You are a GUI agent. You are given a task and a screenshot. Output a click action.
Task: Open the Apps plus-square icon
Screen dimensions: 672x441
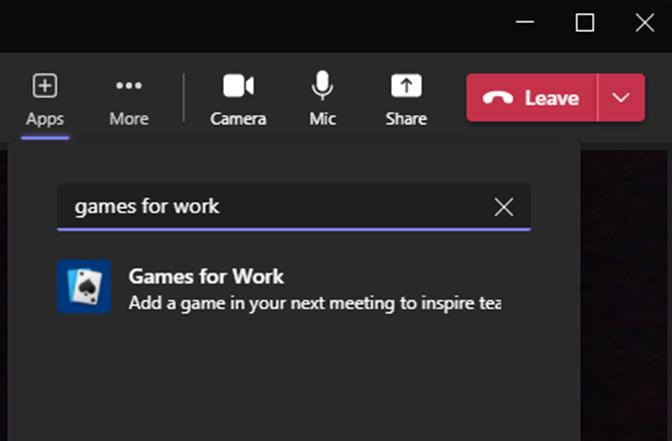(45, 85)
